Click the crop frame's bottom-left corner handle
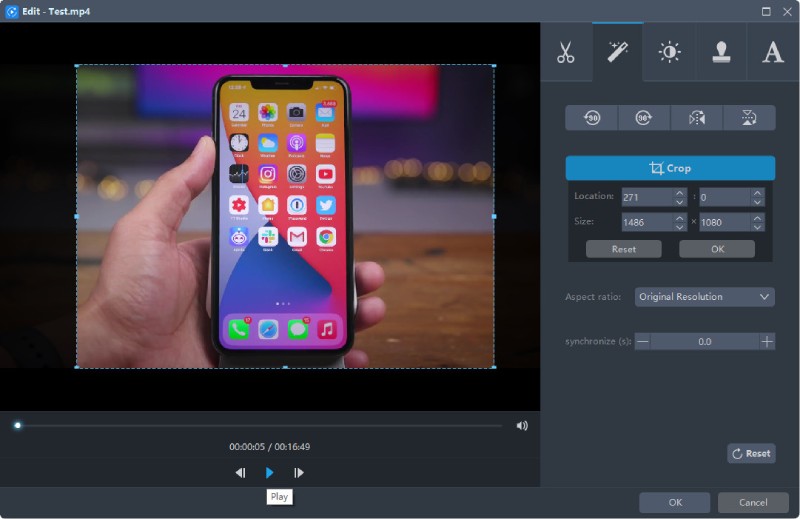 coord(77,367)
